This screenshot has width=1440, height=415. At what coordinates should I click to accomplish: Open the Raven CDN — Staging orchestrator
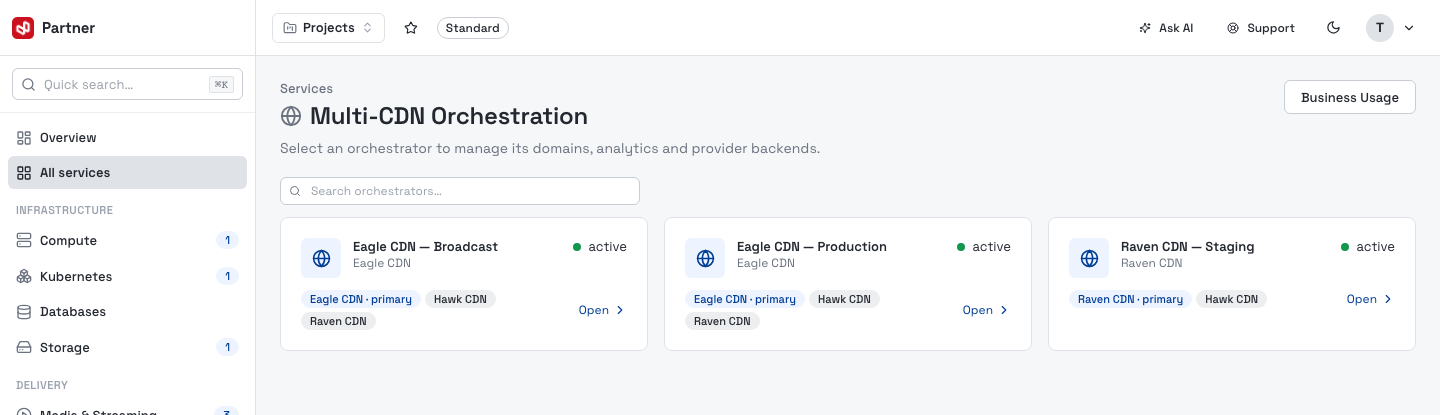(1370, 299)
